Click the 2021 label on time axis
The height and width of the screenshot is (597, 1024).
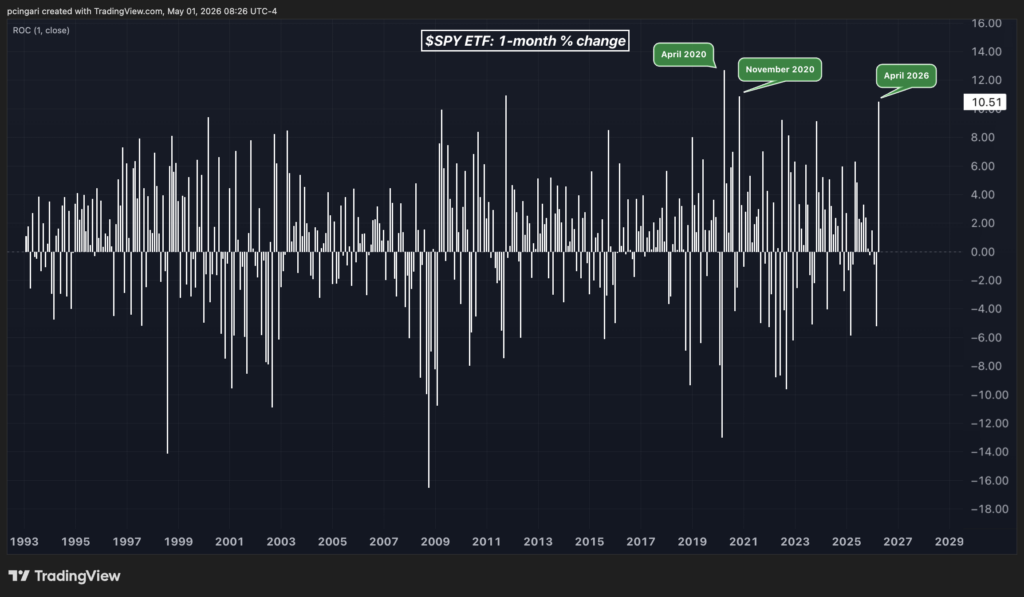pyautogui.click(x=743, y=541)
